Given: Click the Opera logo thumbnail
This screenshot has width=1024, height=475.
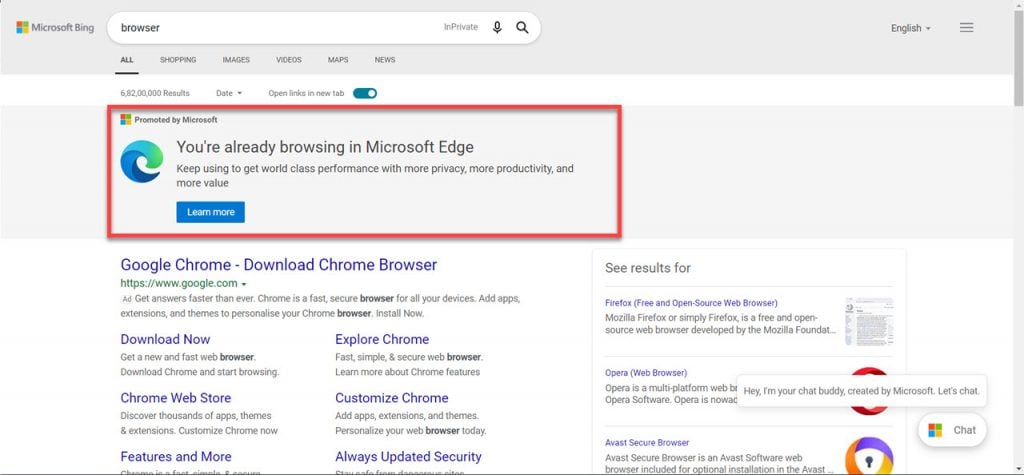Looking at the screenshot, I should click(x=869, y=391).
